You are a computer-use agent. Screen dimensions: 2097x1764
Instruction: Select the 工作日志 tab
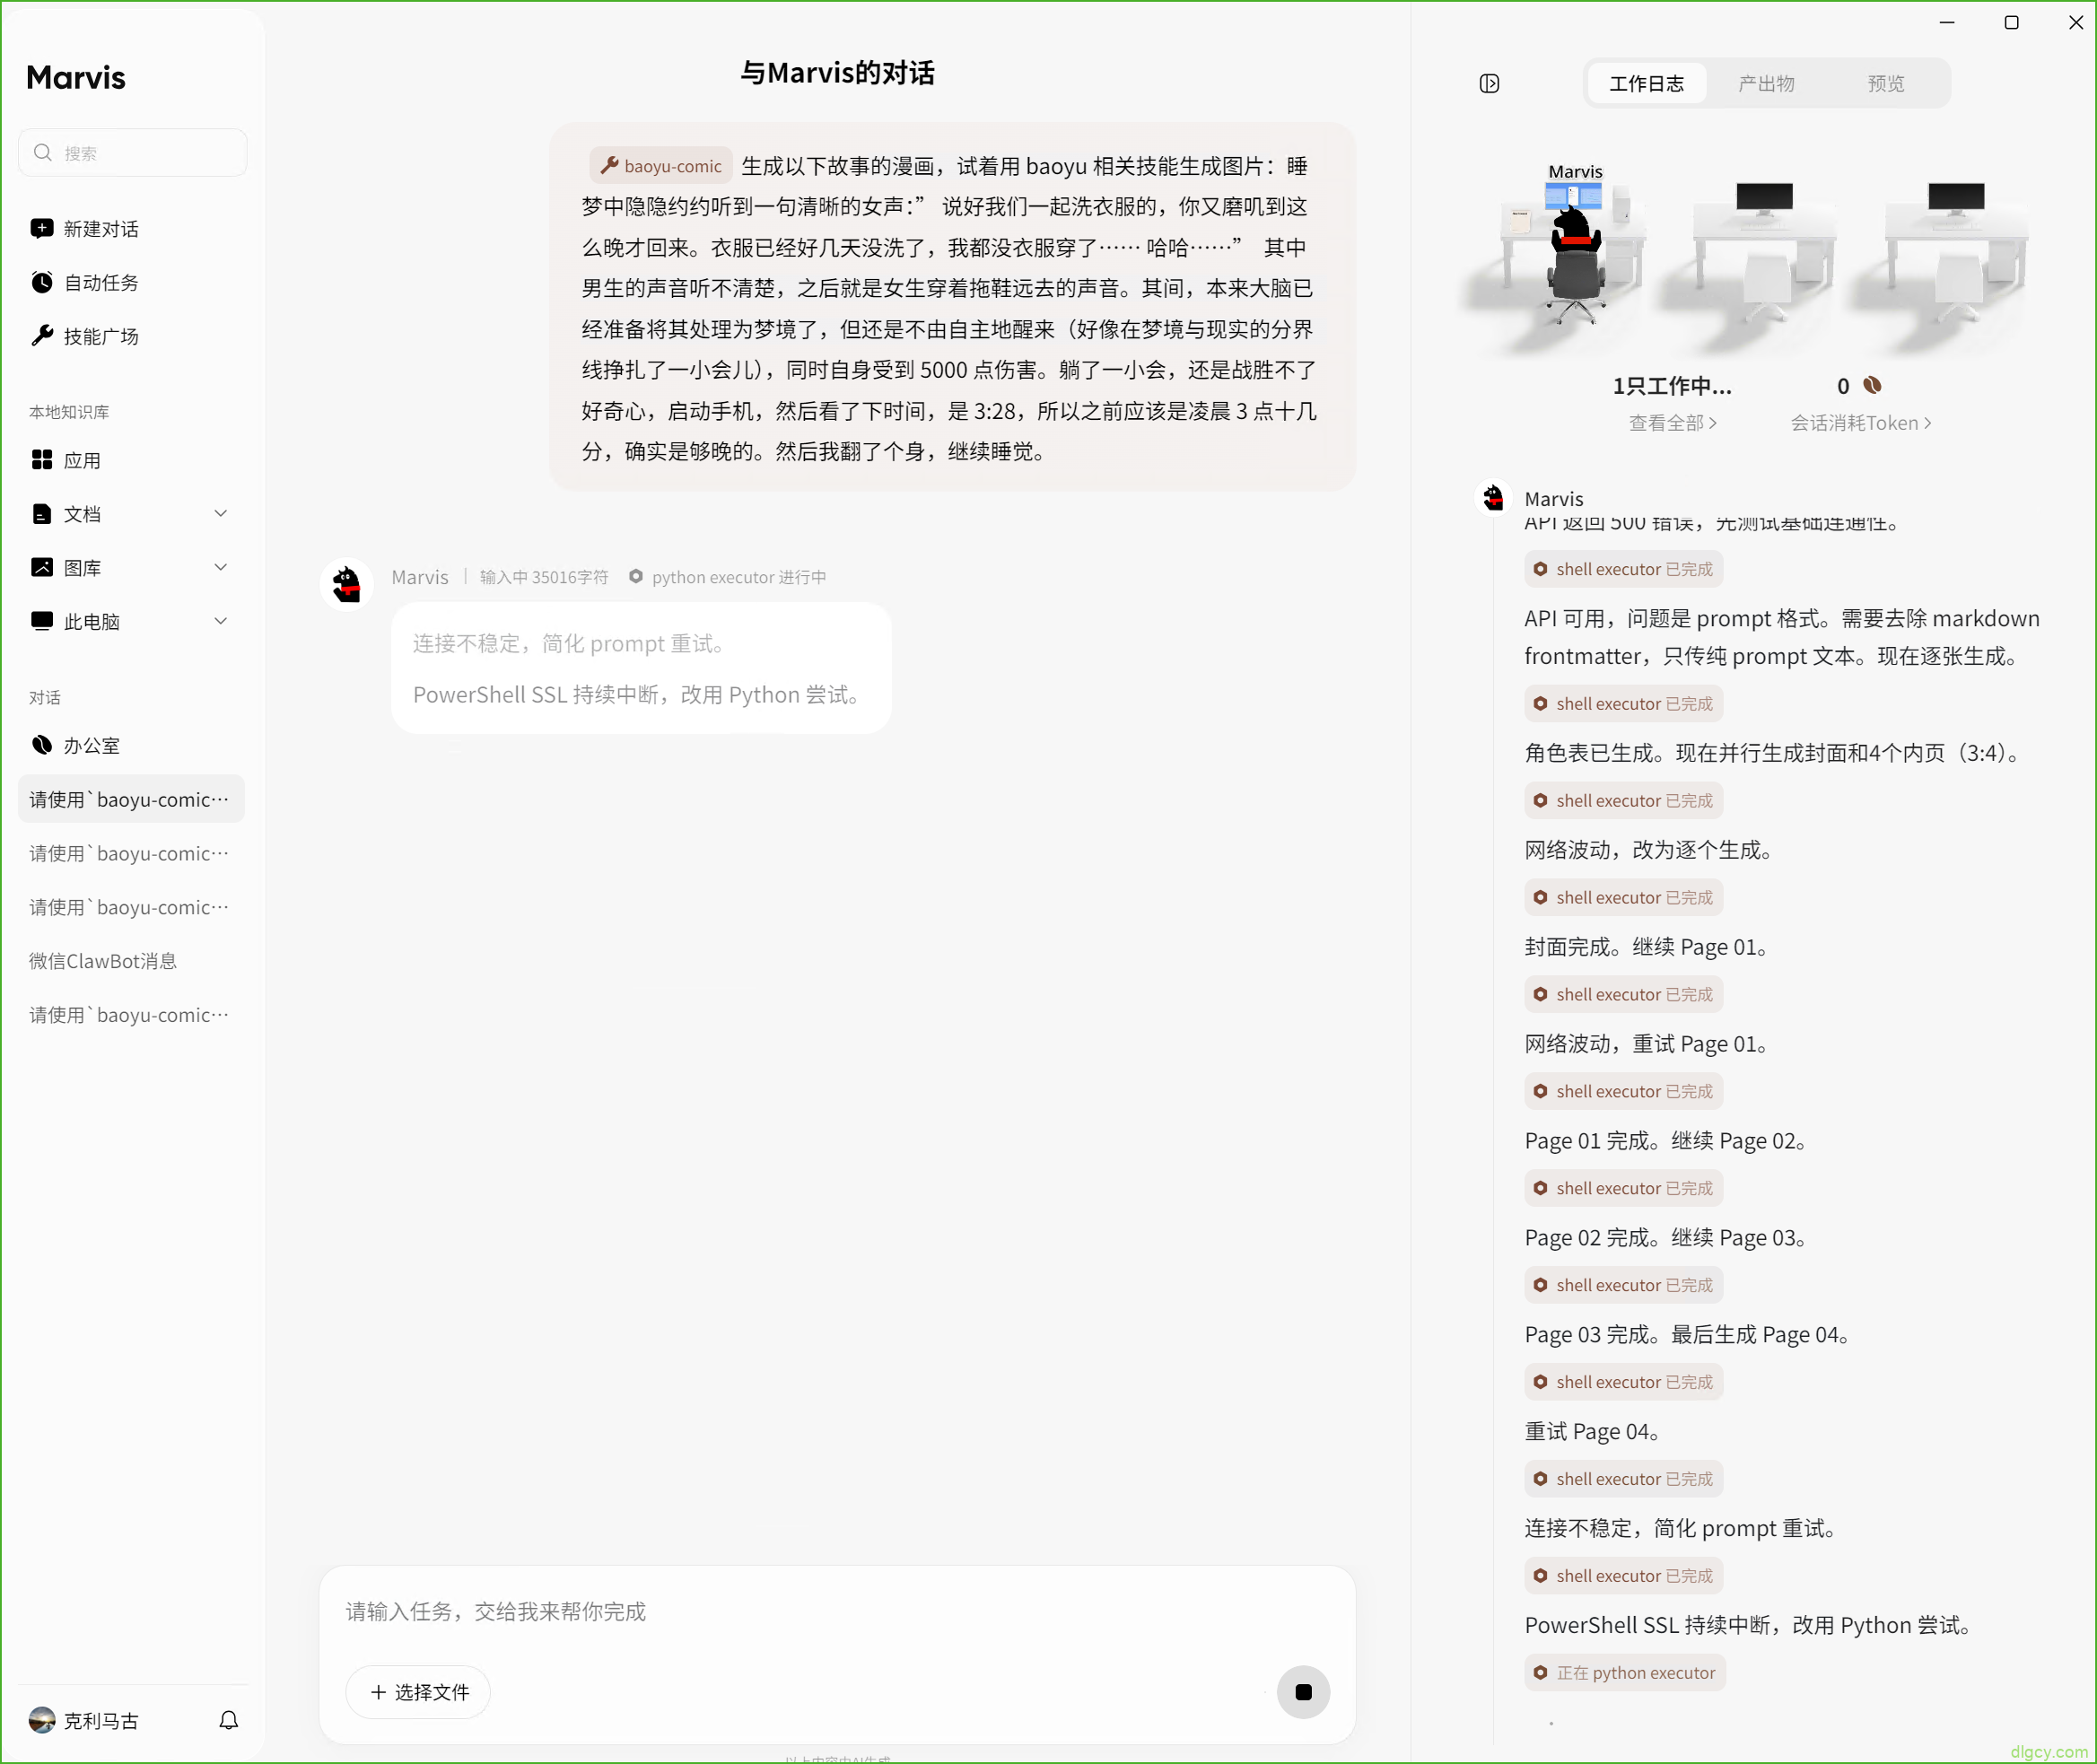(x=1647, y=84)
